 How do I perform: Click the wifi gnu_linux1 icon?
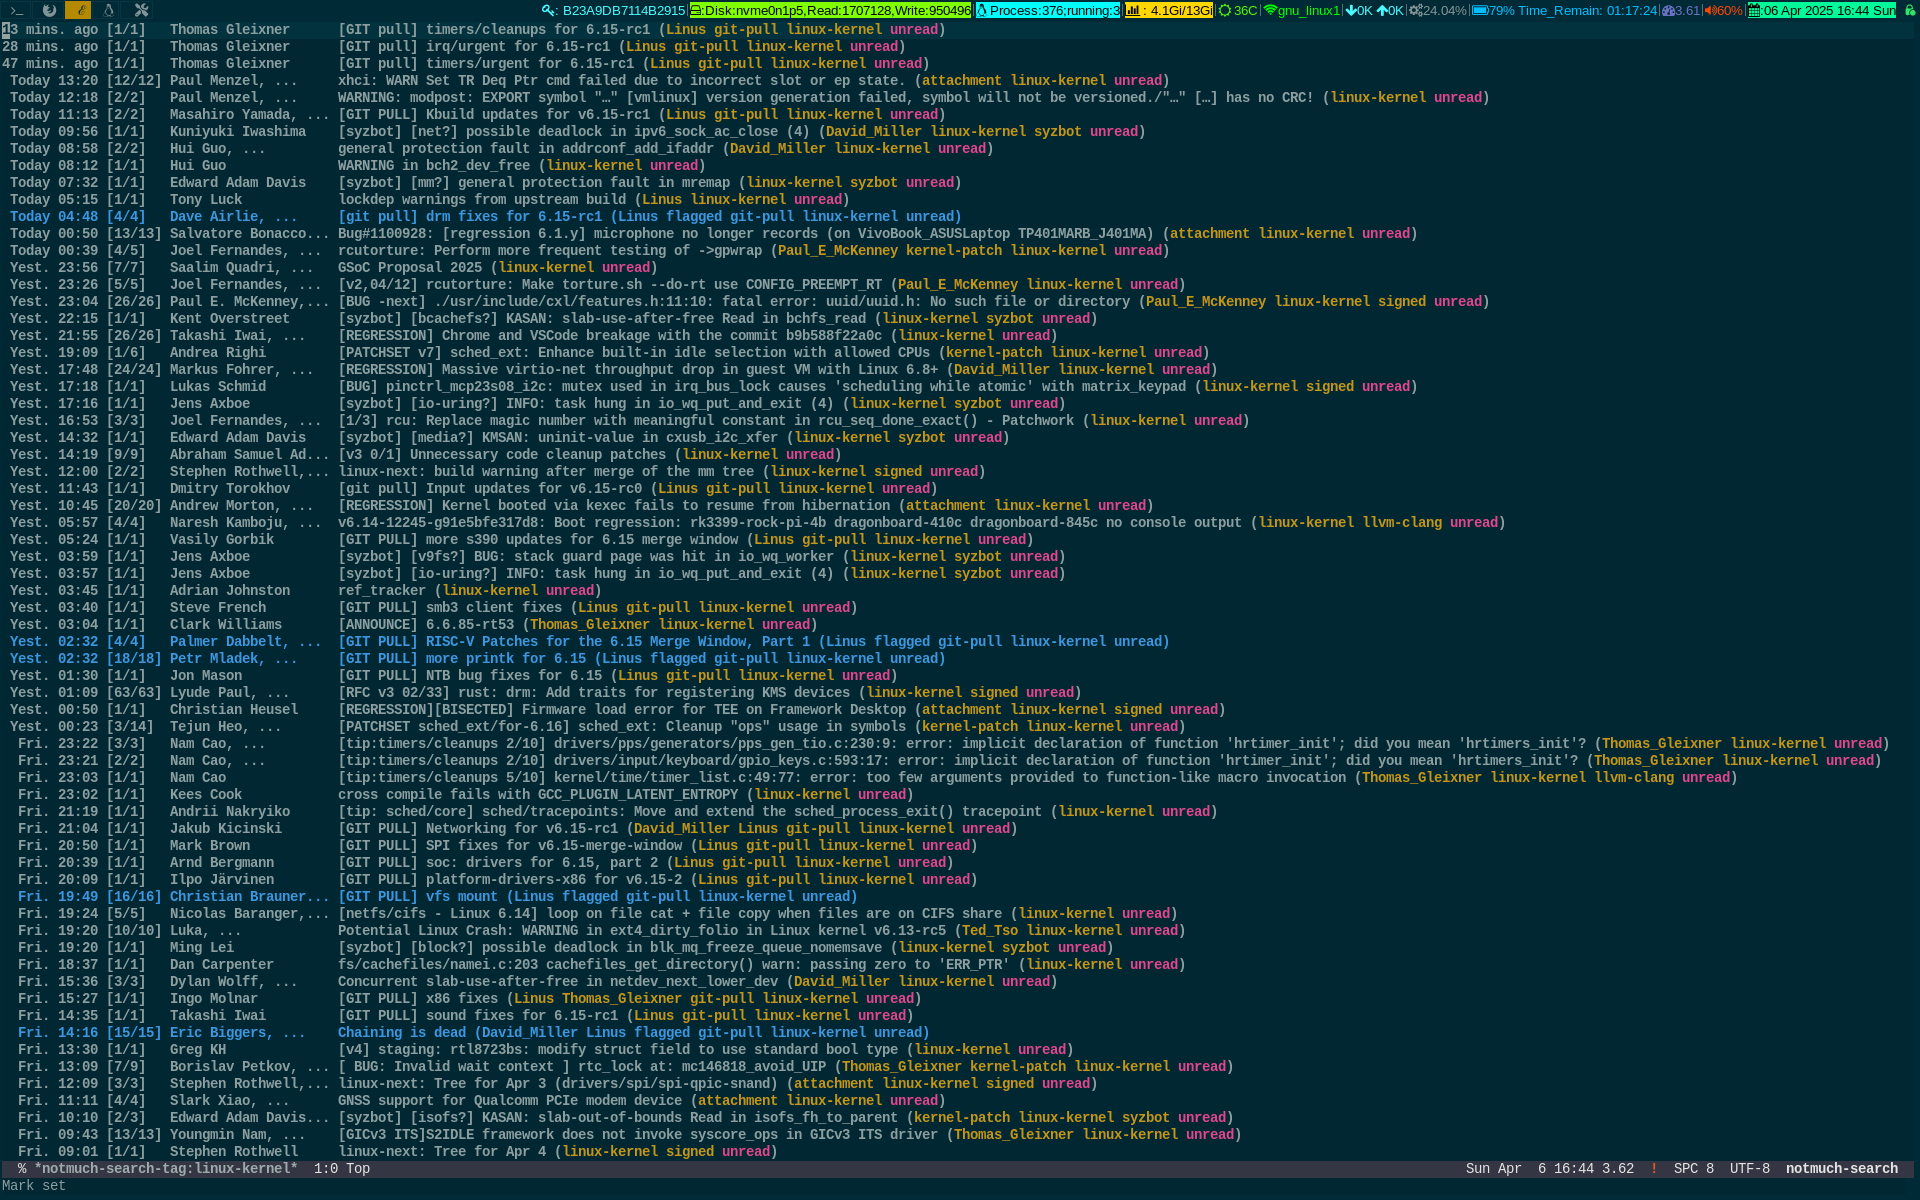tap(1270, 10)
